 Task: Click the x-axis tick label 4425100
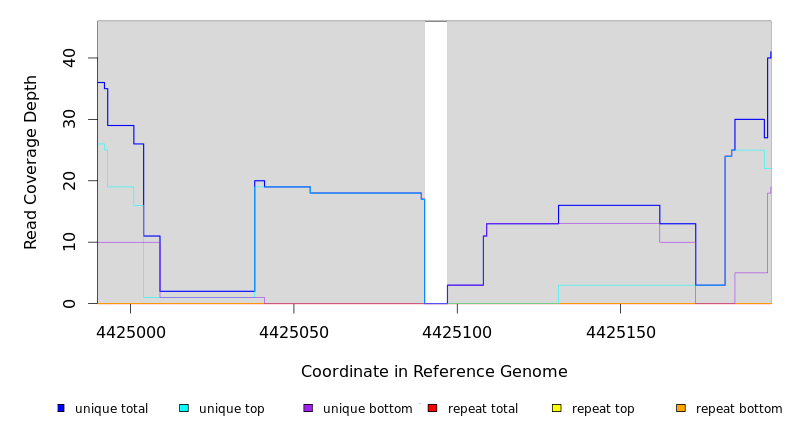pyautogui.click(x=457, y=331)
